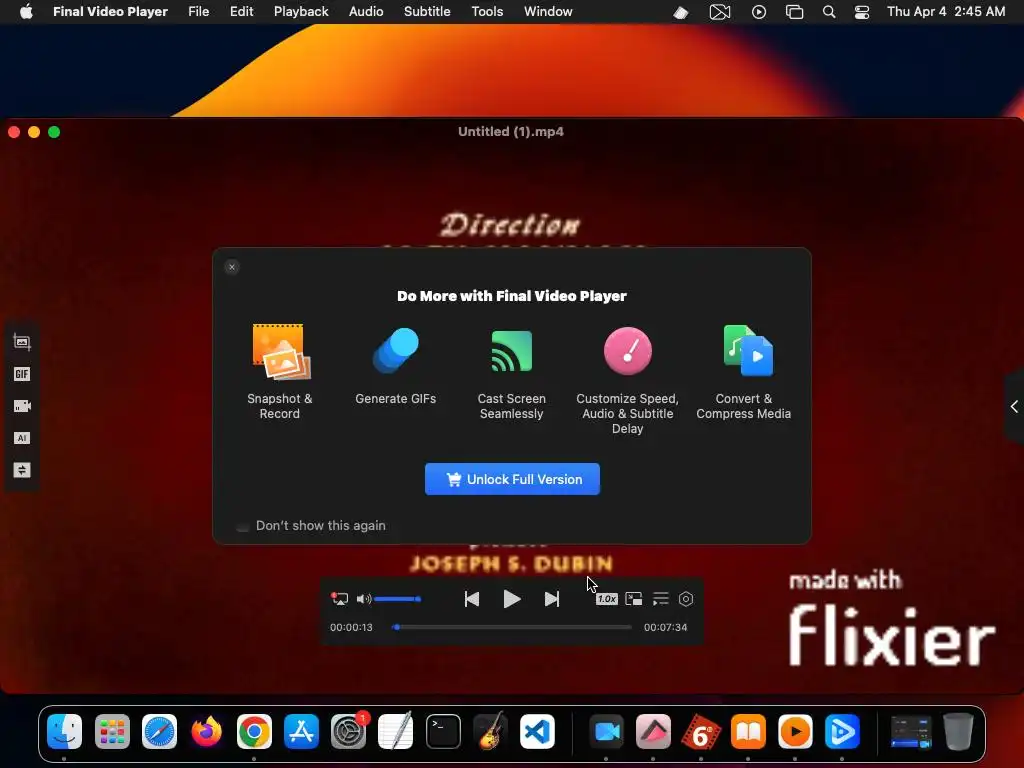Click the Generate GIFs feature icon
1024x768 pixels.
click(x=396, y=351)
